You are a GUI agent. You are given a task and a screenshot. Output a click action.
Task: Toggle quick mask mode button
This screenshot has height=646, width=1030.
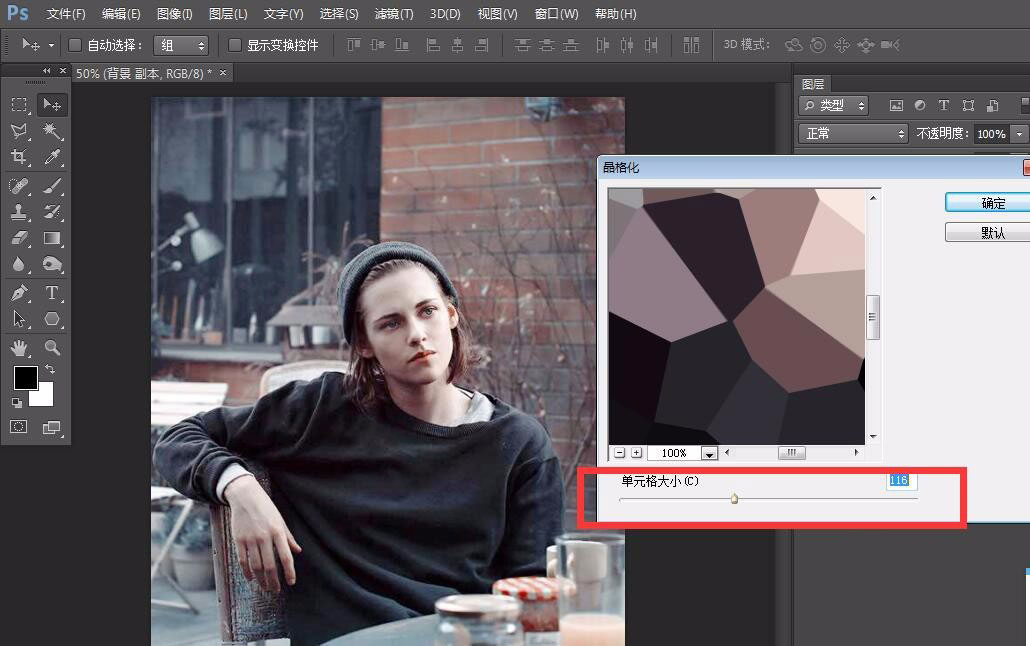pos(19,427)
